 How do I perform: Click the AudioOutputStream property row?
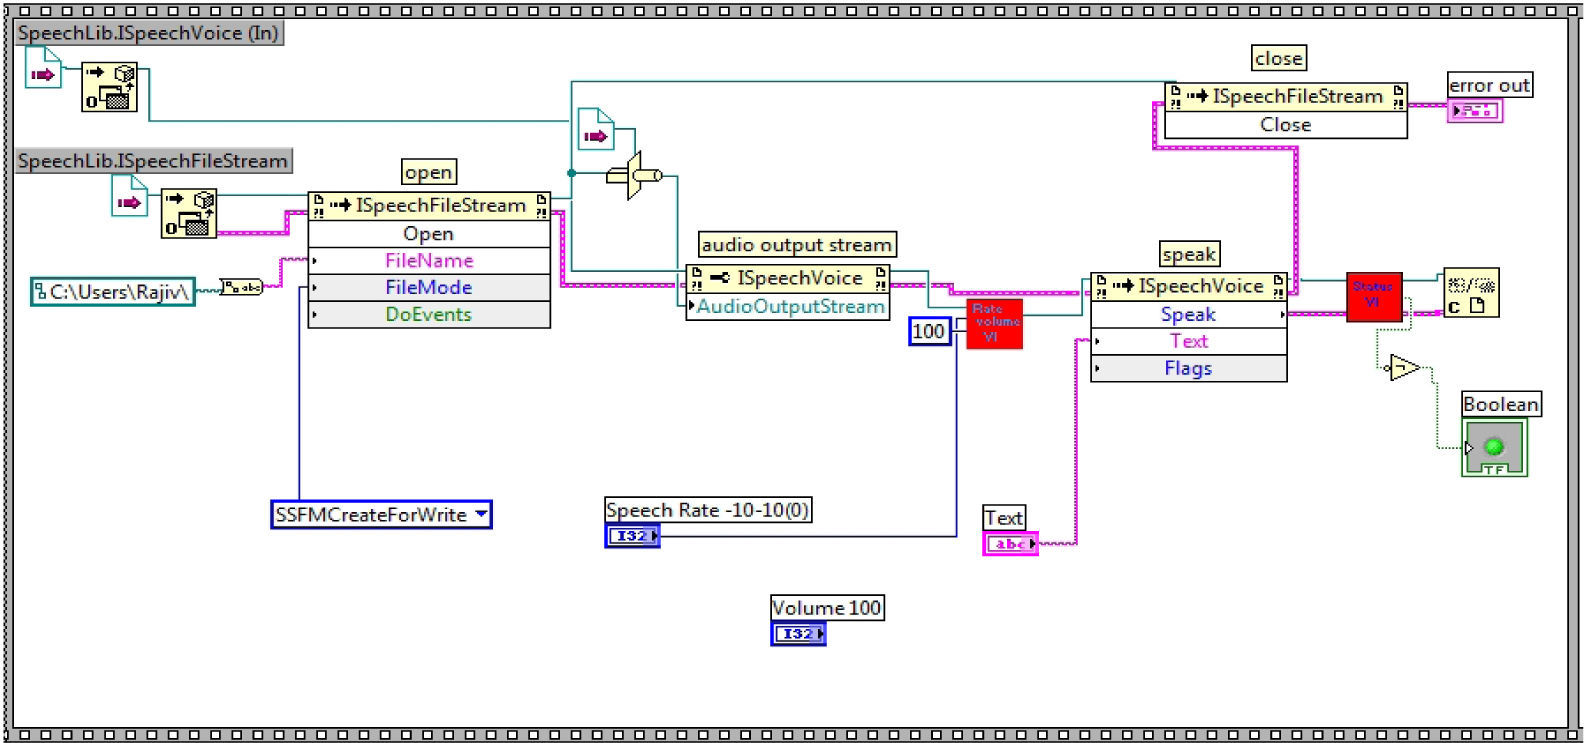click(789, 306)
